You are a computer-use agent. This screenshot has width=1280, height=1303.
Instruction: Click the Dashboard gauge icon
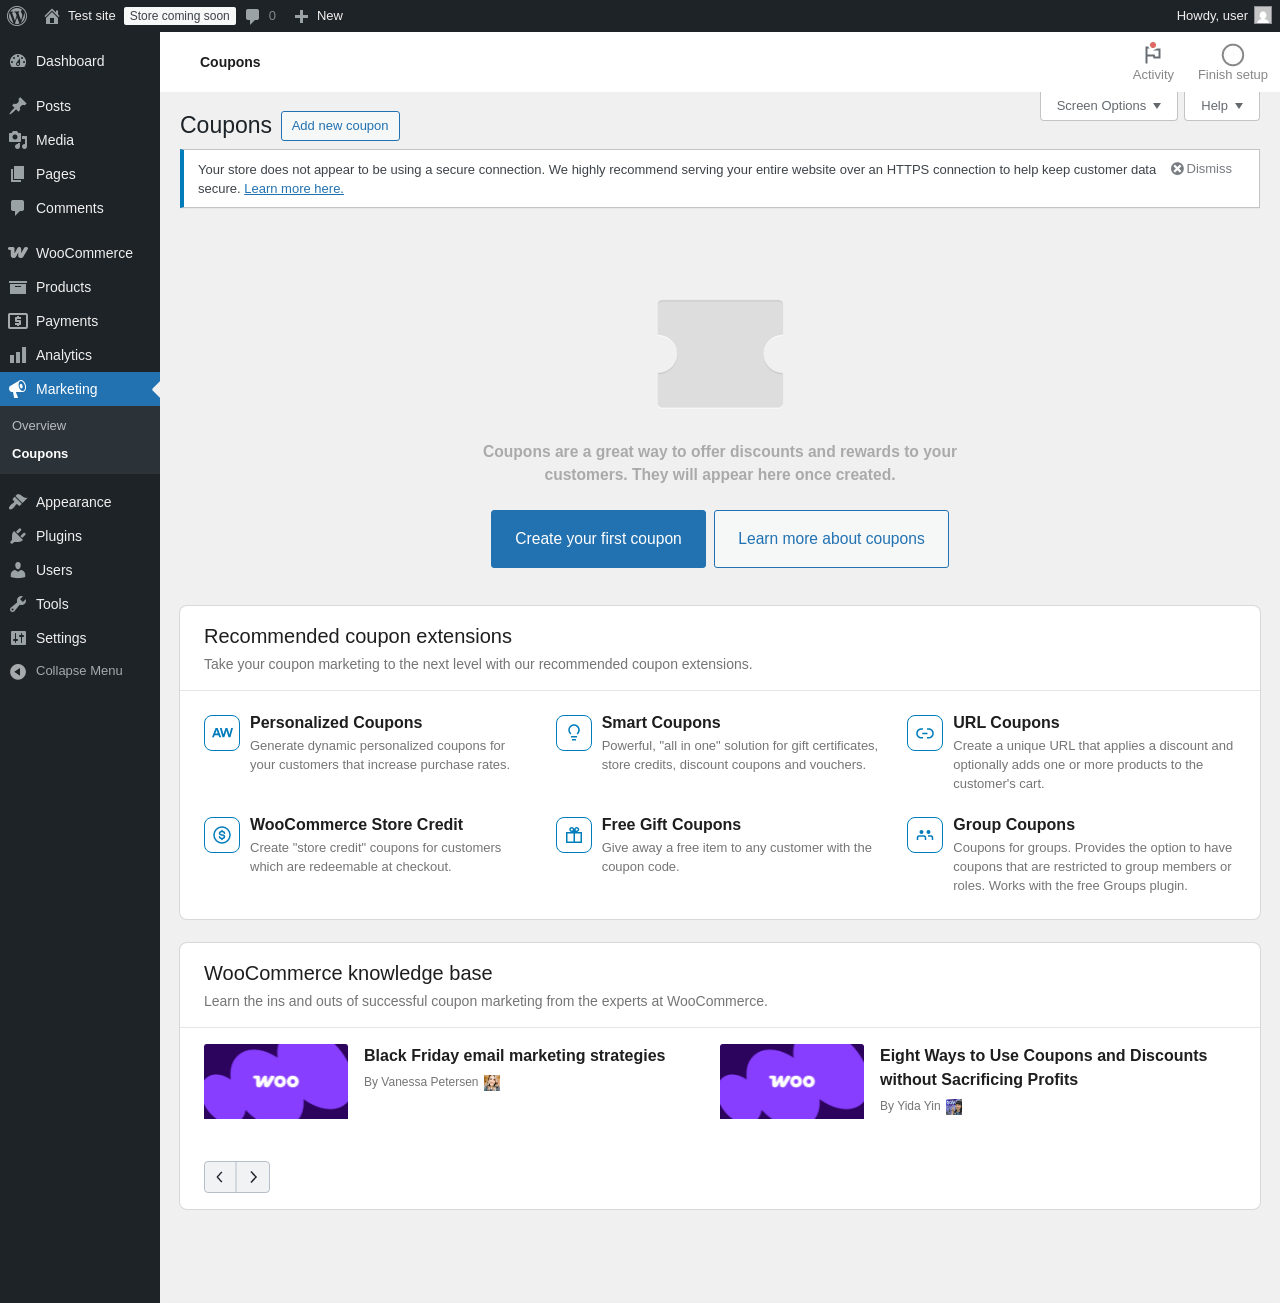click(18, 61)
